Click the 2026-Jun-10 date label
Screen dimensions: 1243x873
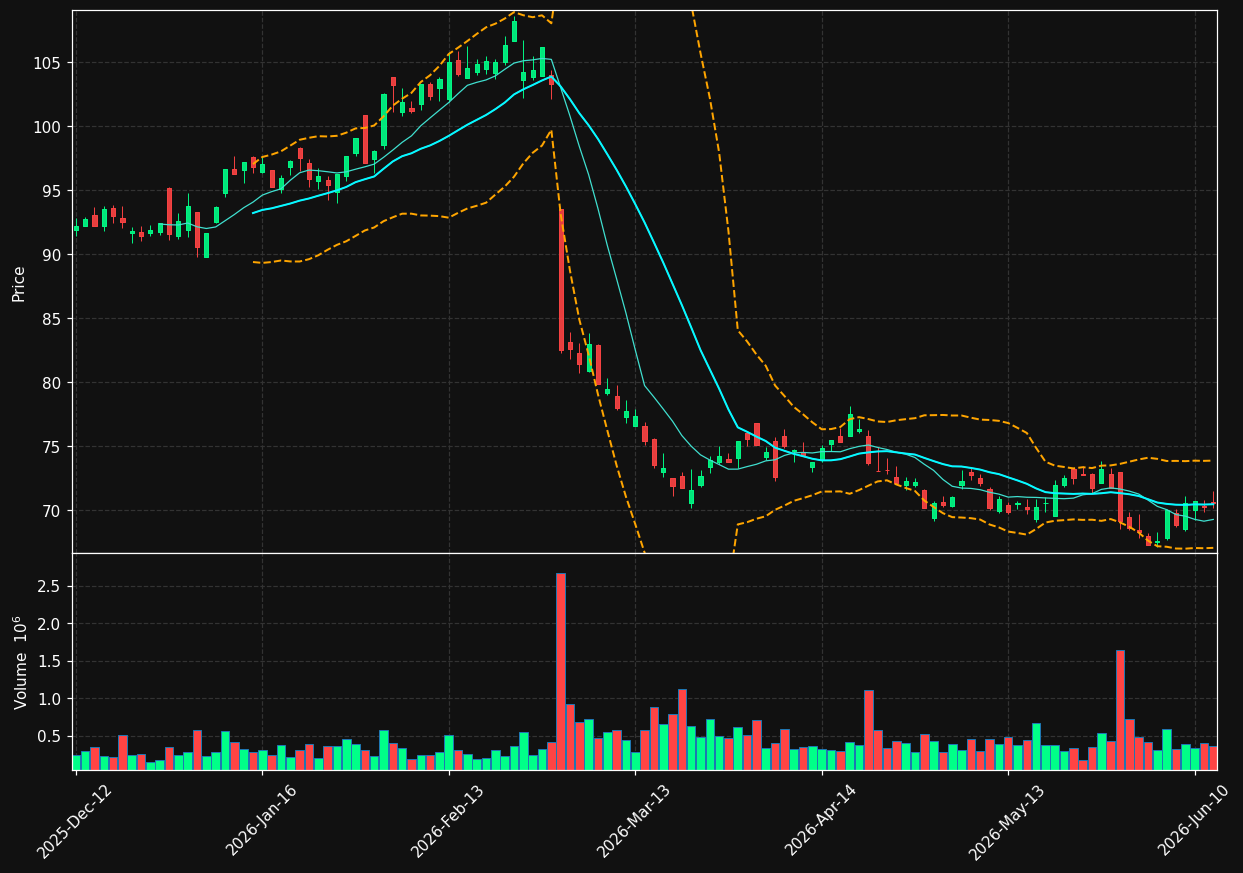tap(1195, 821)
